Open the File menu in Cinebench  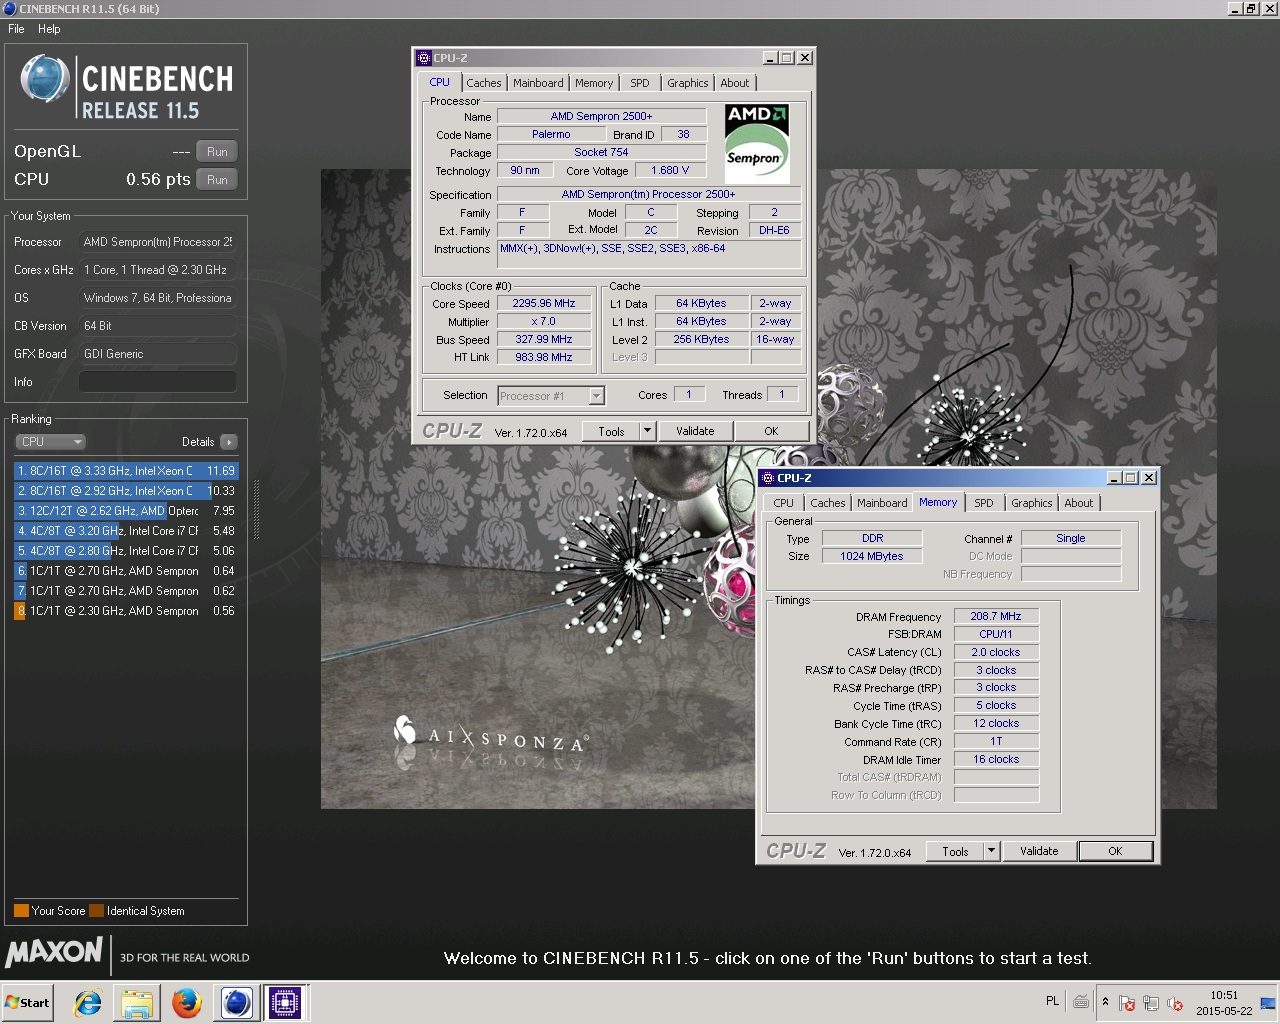[16, 29]
